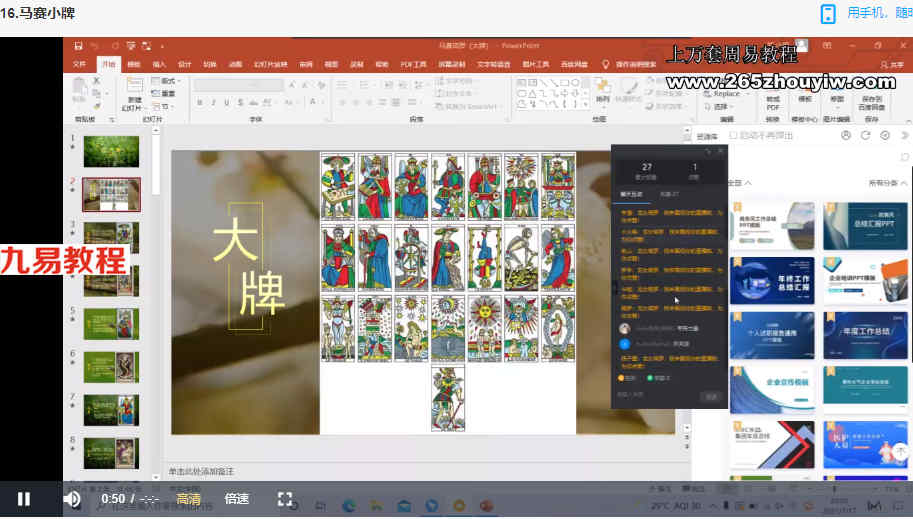Click the lightbulb tell-me search box
Screen dimensions: 913x519
[x=631, y=64]
